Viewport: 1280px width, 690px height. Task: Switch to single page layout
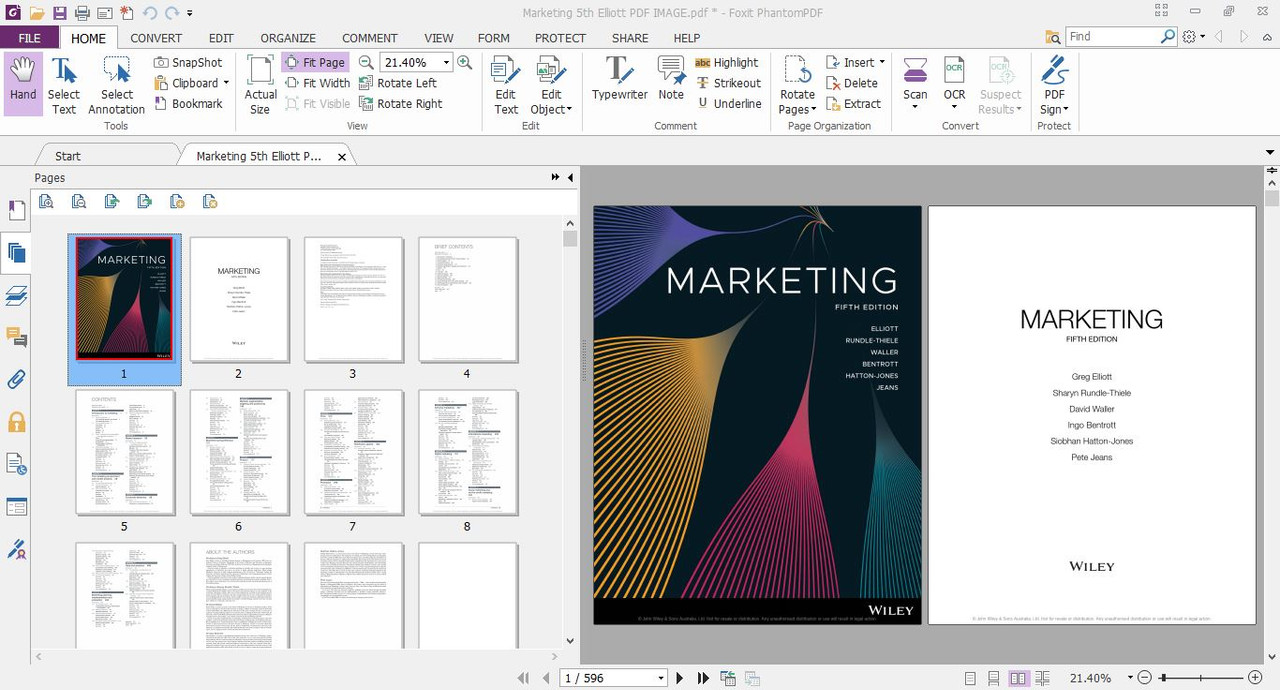(970, 678)
